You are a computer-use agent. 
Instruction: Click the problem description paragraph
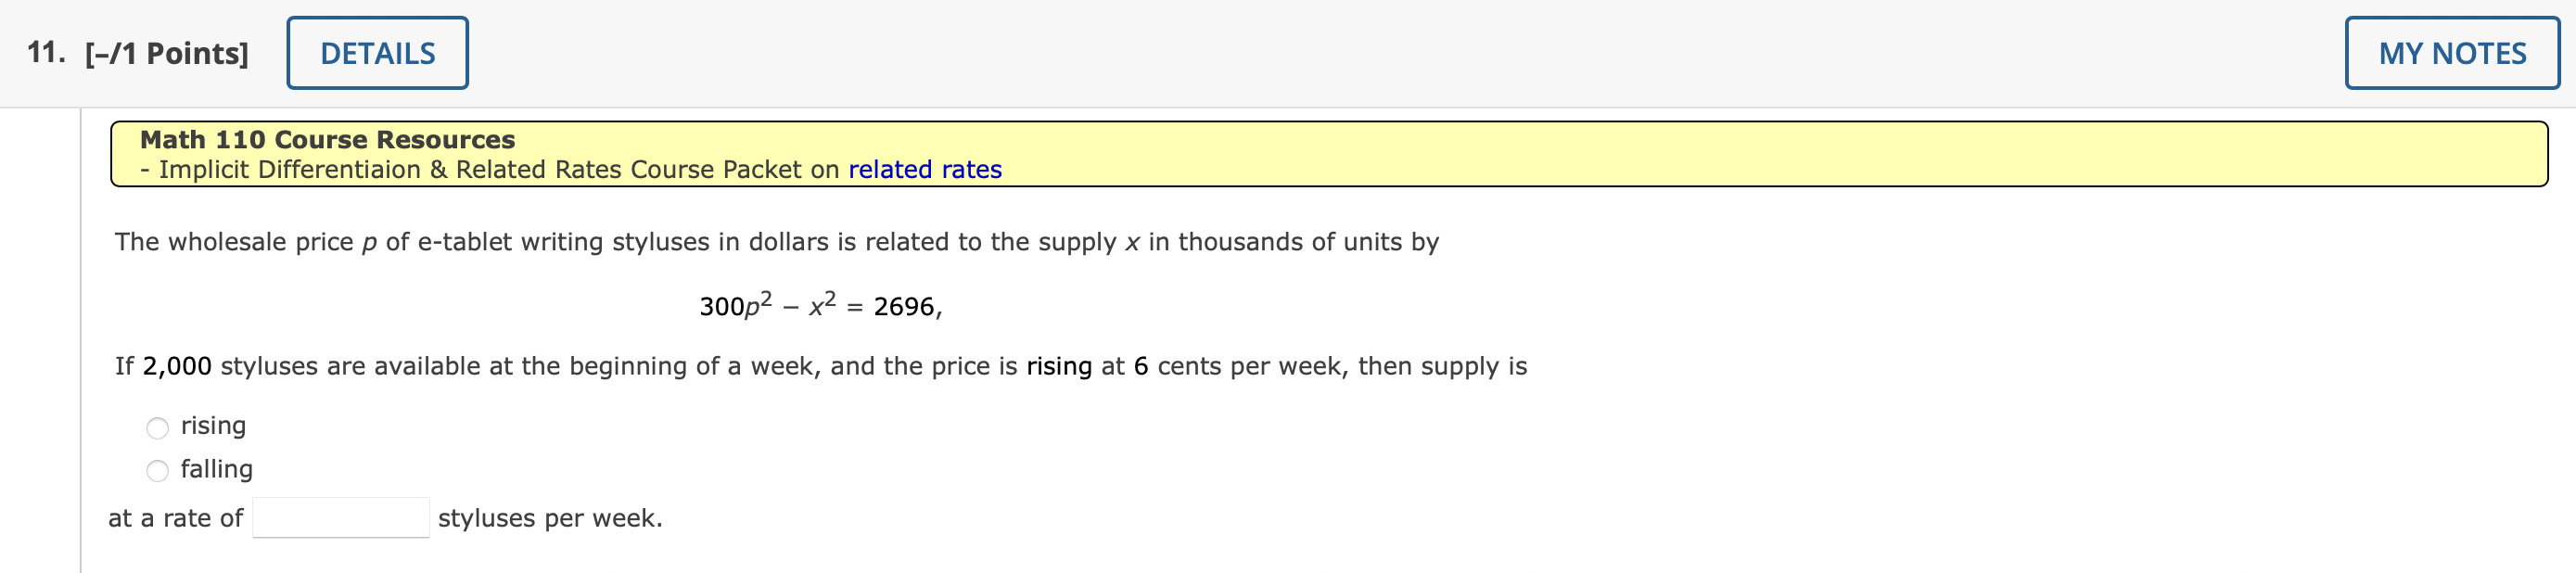(775, 240)
